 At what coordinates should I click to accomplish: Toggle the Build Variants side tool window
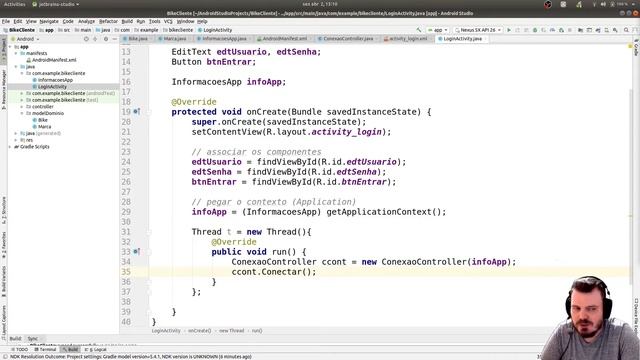[3, 282]
